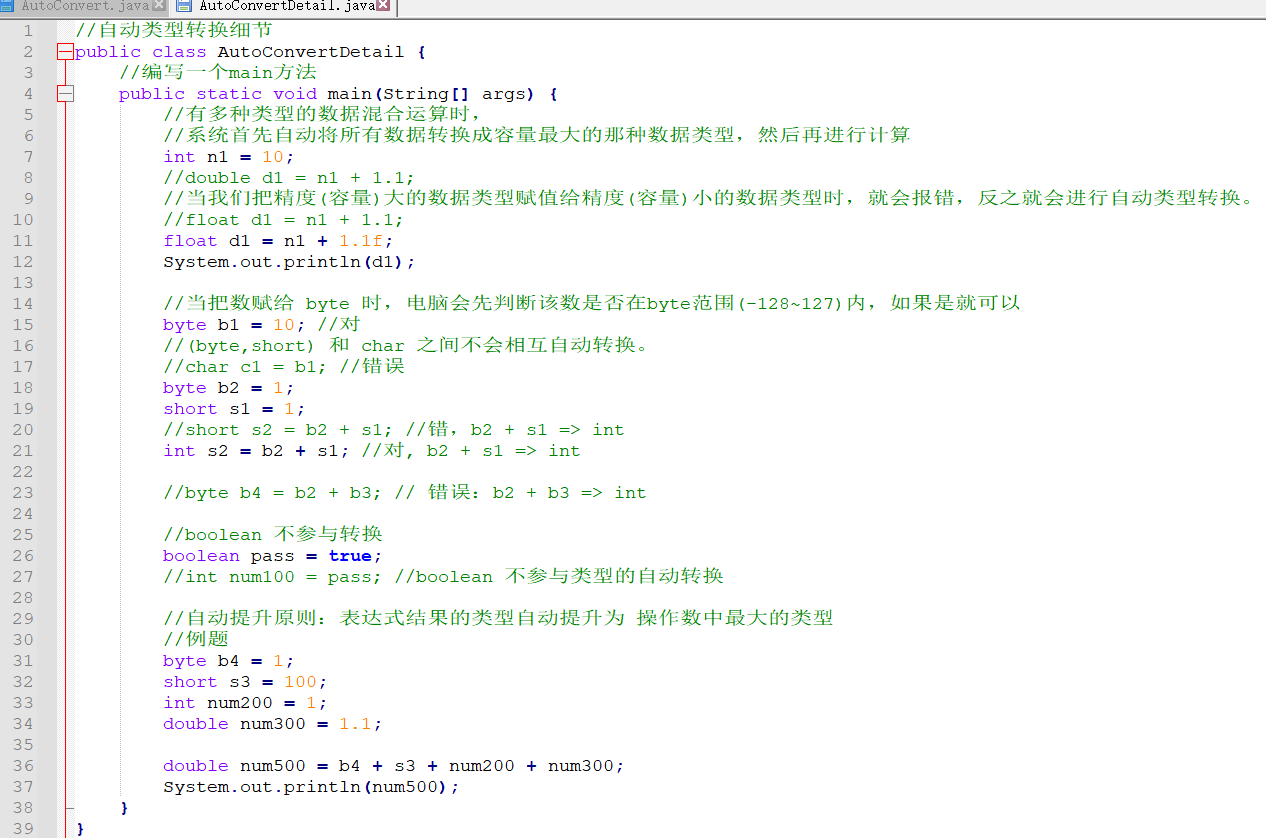This screenshot has height=838, width=1266.
Task: Click 'byte b1 = 10;' statement
Action: pyautogui.click(x=235, y=325)
